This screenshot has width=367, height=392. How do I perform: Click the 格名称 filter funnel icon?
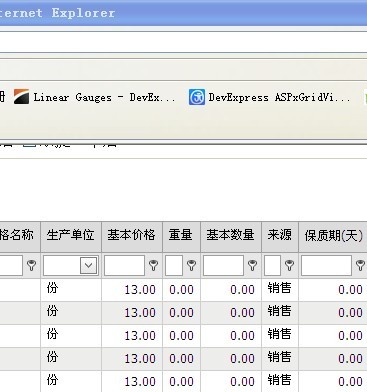tap(31, 265)
